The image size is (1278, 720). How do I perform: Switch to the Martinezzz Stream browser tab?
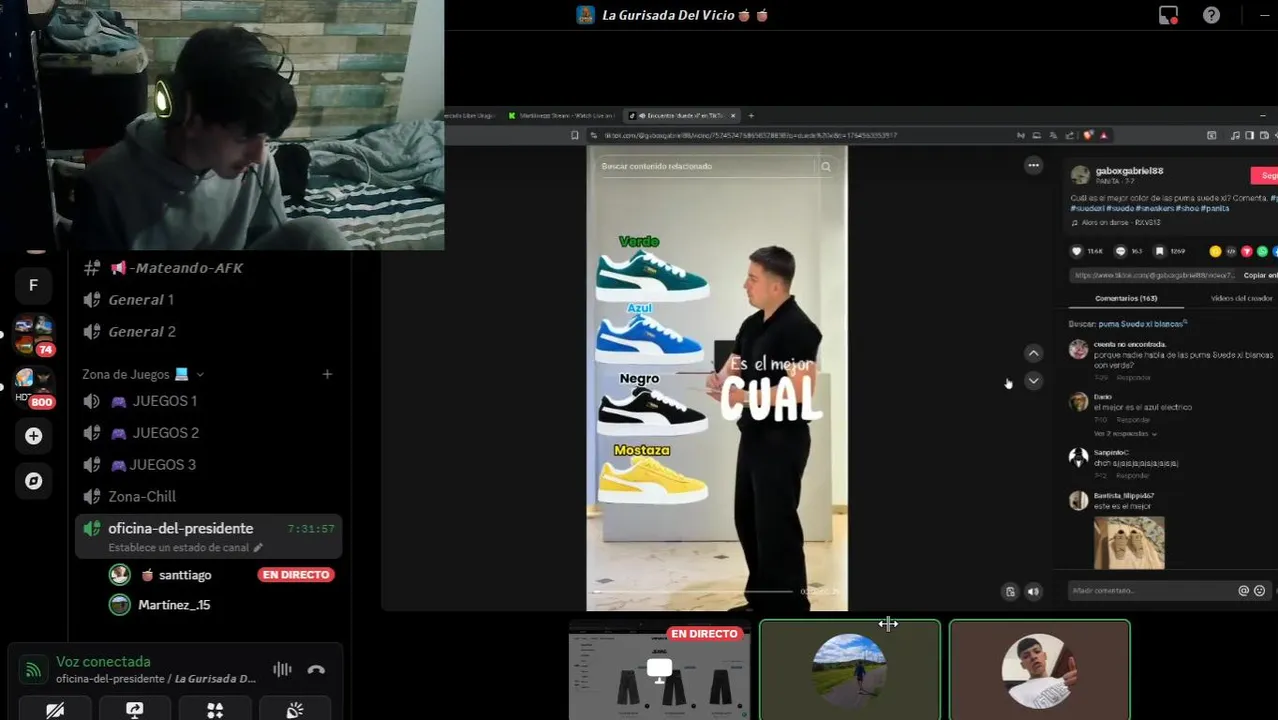coord(560,116)
